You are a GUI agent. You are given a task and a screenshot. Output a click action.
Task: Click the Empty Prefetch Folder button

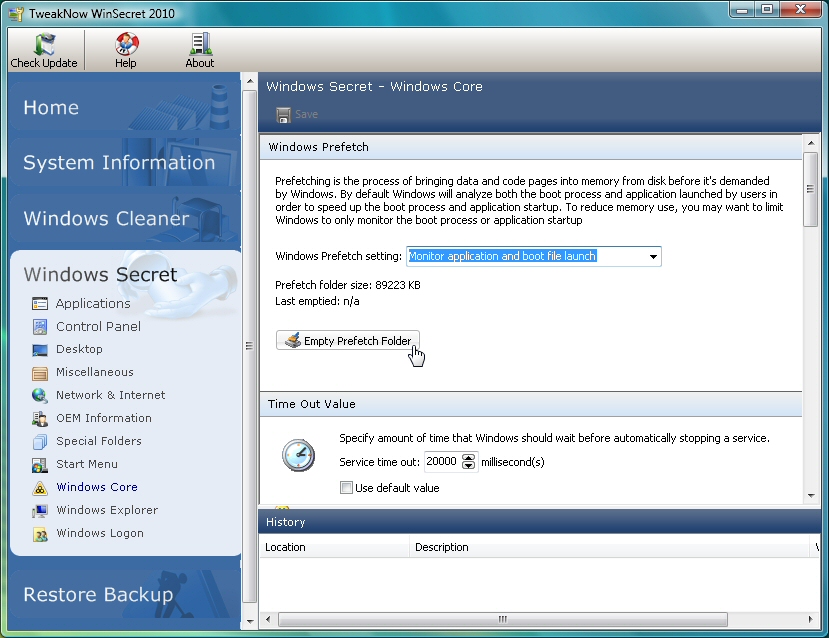(347, 341)
